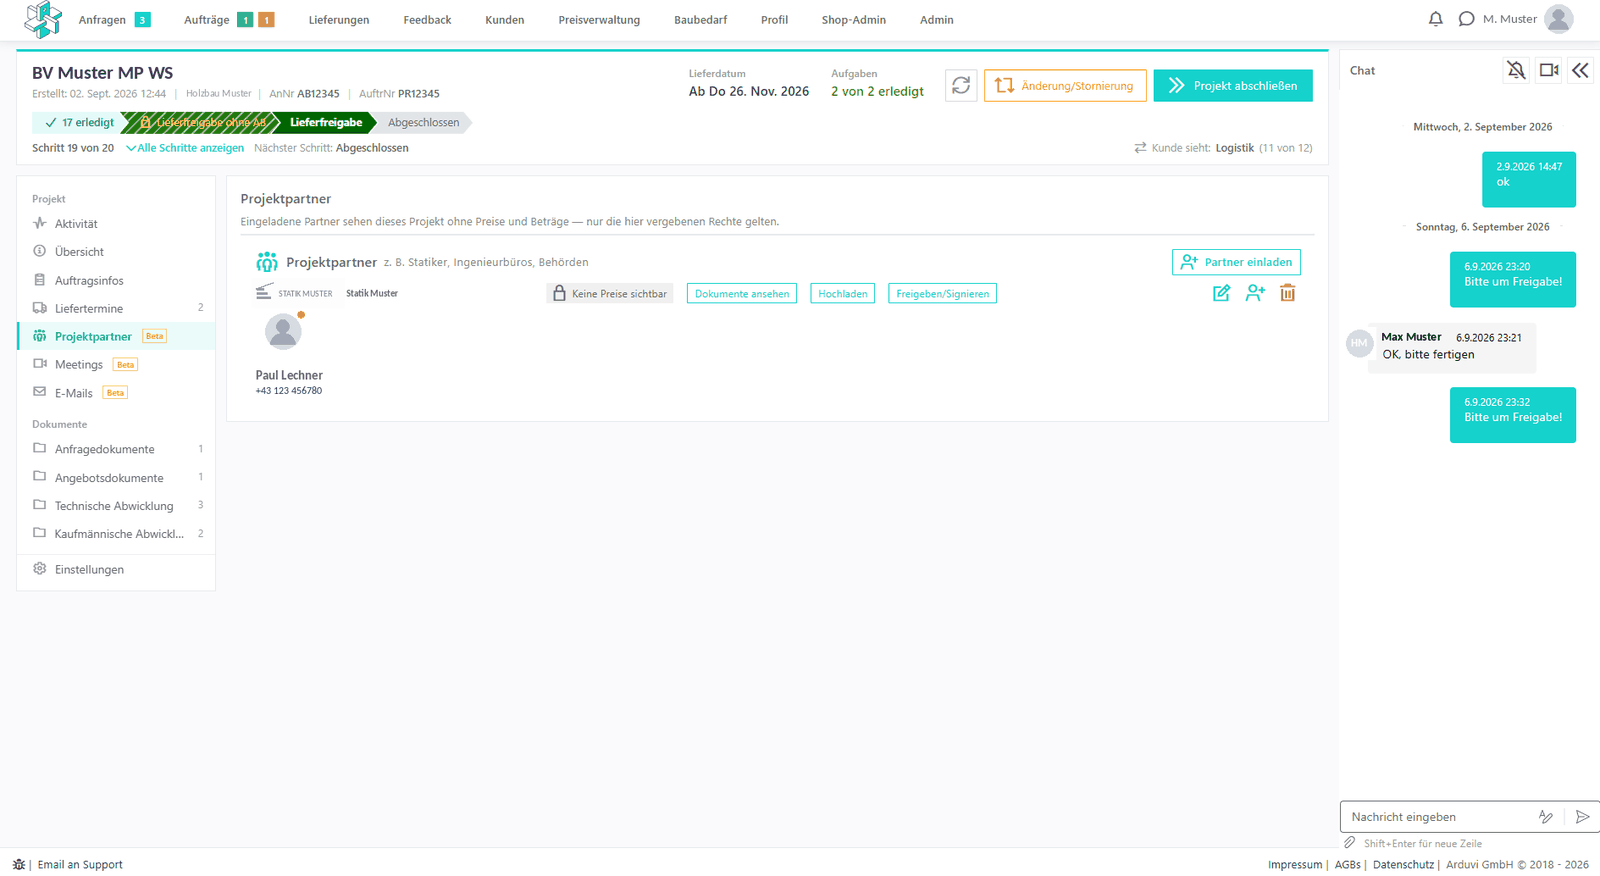Click the Logistik customer view value
Viewport: 1600px width, 876px height.
click(x=1234, y=148)
